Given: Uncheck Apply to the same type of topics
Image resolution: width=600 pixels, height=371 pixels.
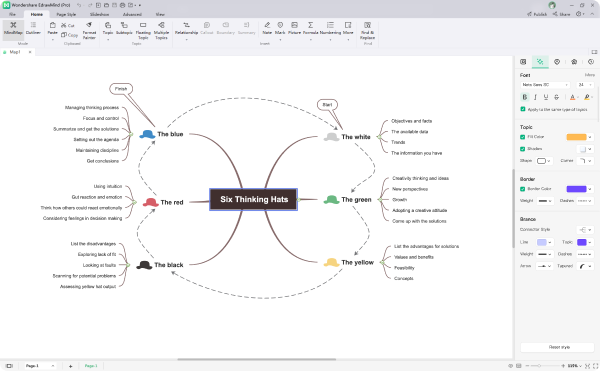Looking at the screenshot, I should (523, 109).
